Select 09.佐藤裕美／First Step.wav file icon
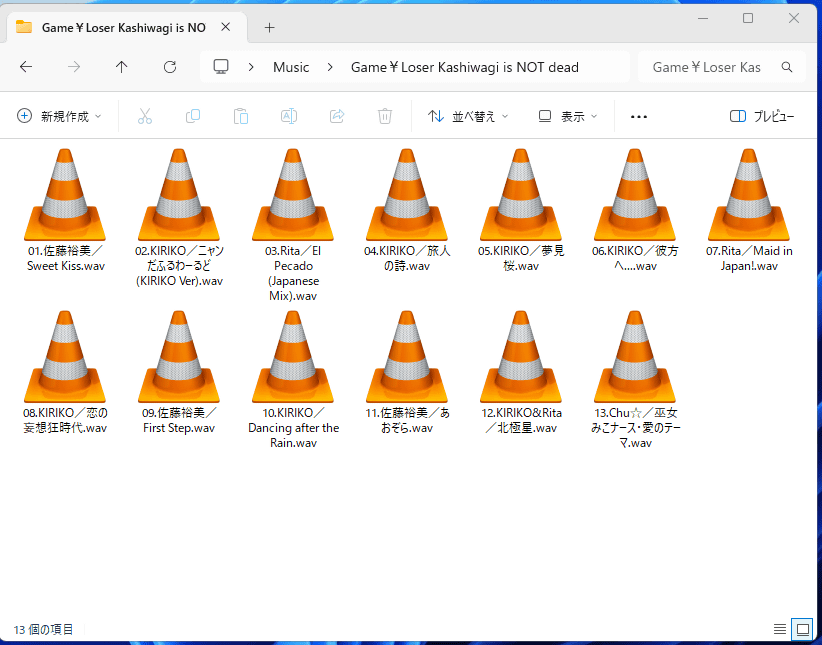 pyautogui.click(x=179, y=357)
